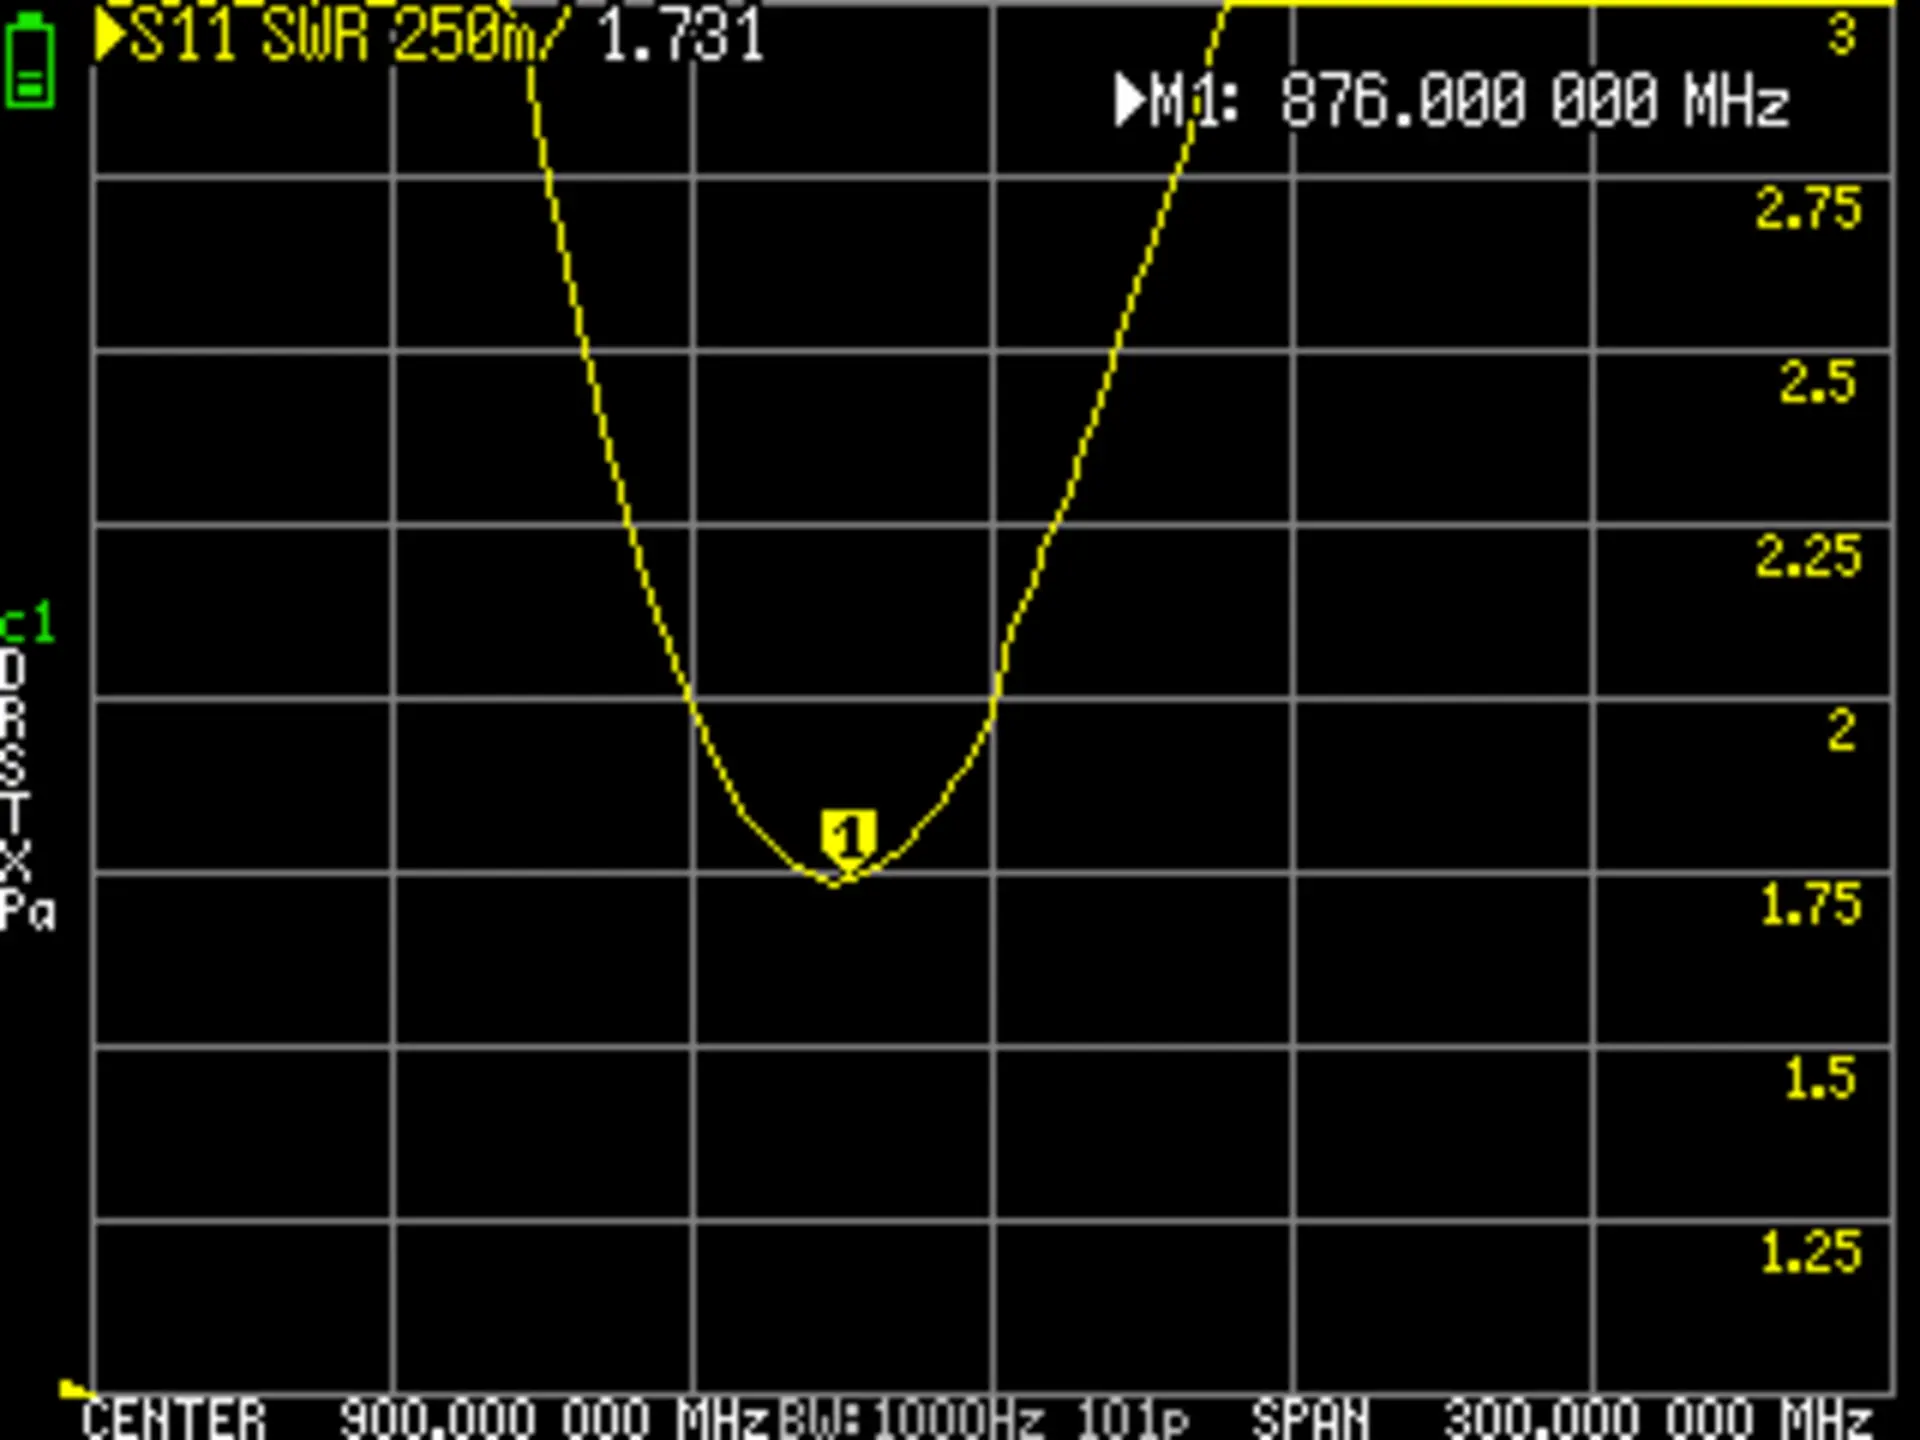Click the D calibration letter
Viewport: 1920px width, 1440px height.
(13, 669)
